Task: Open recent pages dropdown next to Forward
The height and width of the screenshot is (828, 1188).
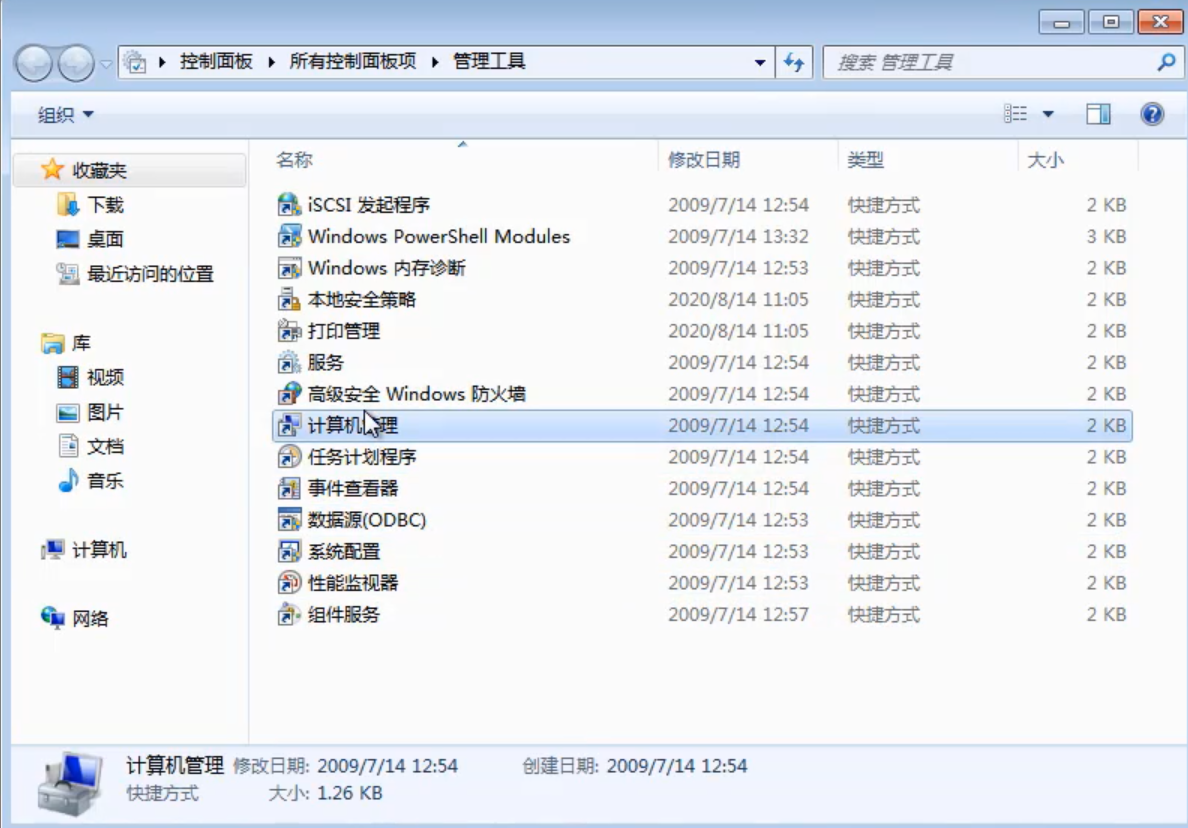Action: click(106, 64)
